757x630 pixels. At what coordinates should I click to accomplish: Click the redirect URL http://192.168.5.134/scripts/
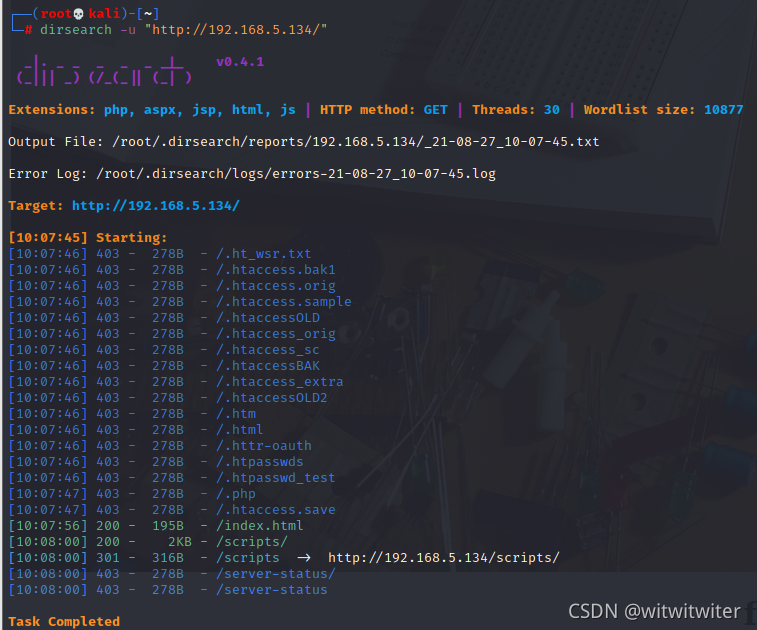(444, 558)
